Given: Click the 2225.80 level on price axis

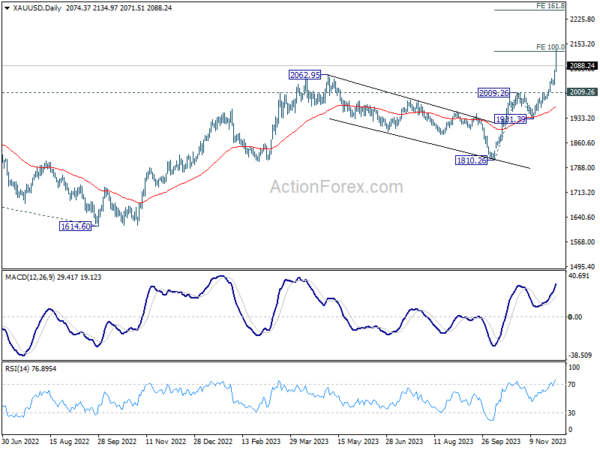Looking at the screenshot, I should point(582,19).
